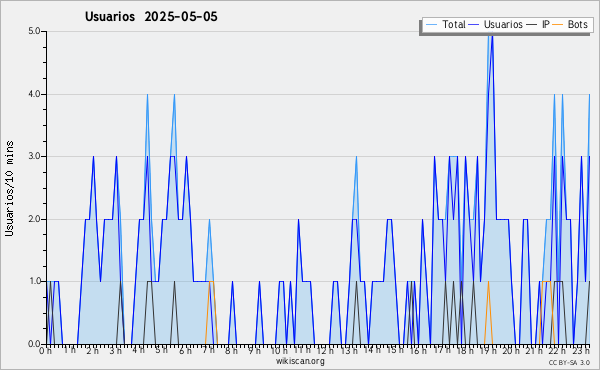Click the '2 h' x-axis label
The image size is (600, 370).
[92, 351]
